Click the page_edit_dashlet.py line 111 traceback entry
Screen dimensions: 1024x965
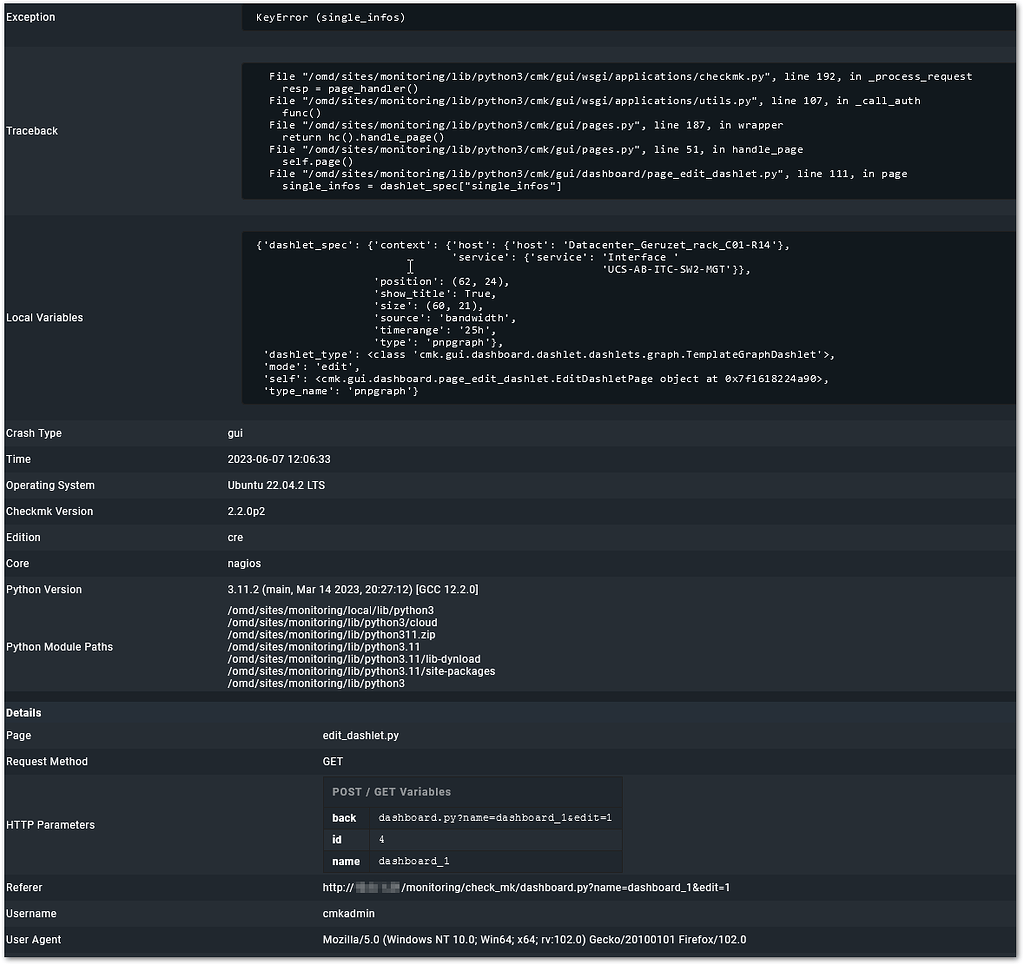click(588, 174)
